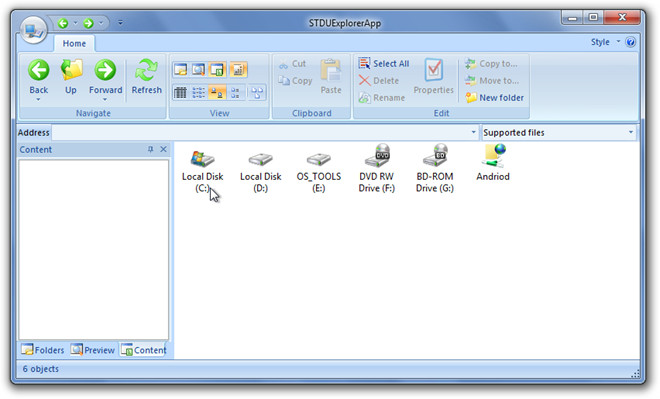Close the Content side panel
The width and height of the screenshot is (660, 399).
pyautogui.click(x=163, y=149)
